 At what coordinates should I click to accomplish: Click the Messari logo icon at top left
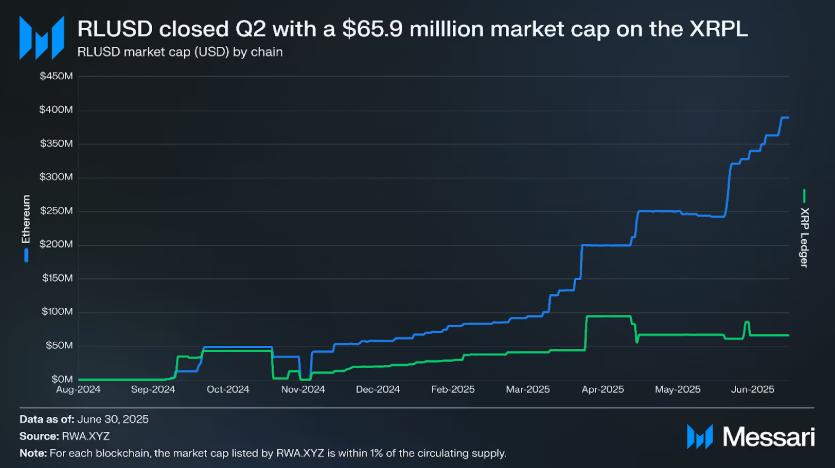(x=42, y=38)
